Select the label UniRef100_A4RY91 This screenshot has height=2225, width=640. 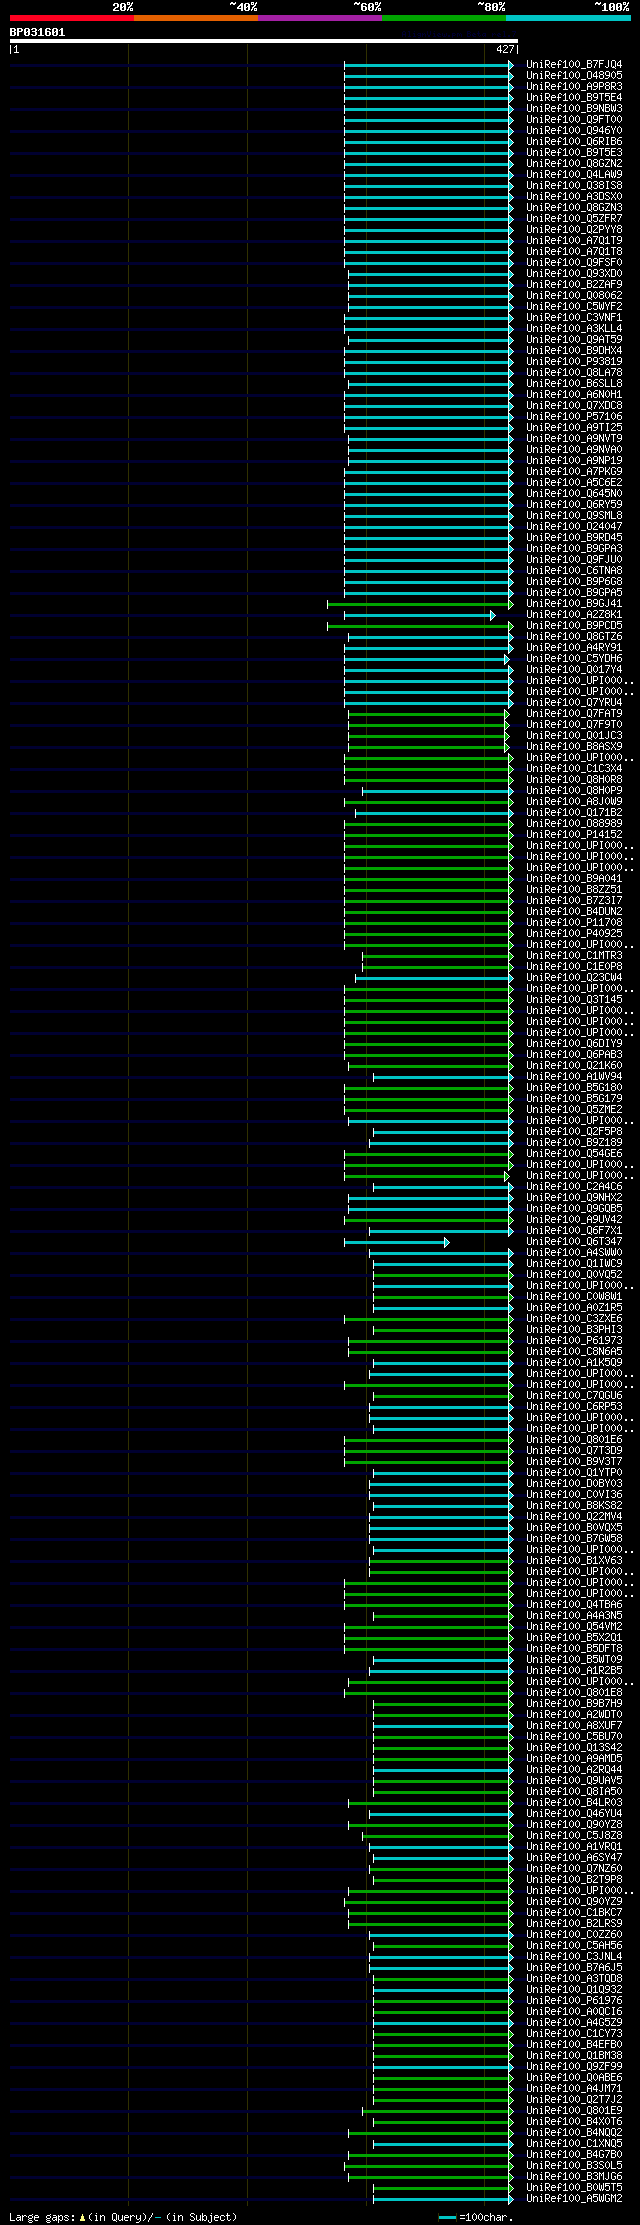574,647
